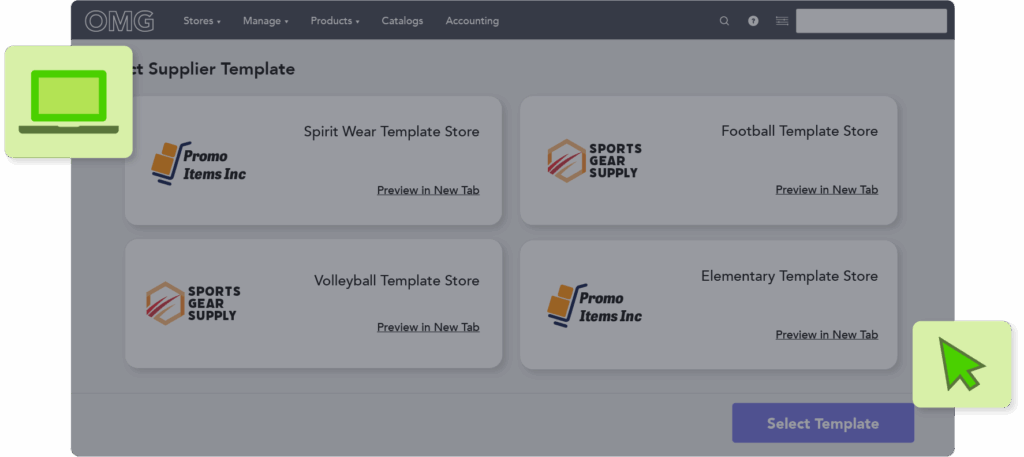Click the Sports Gear Supply logo on Volleyball card
Screen dimensions: 1024x457
click(x=192, y=303)
